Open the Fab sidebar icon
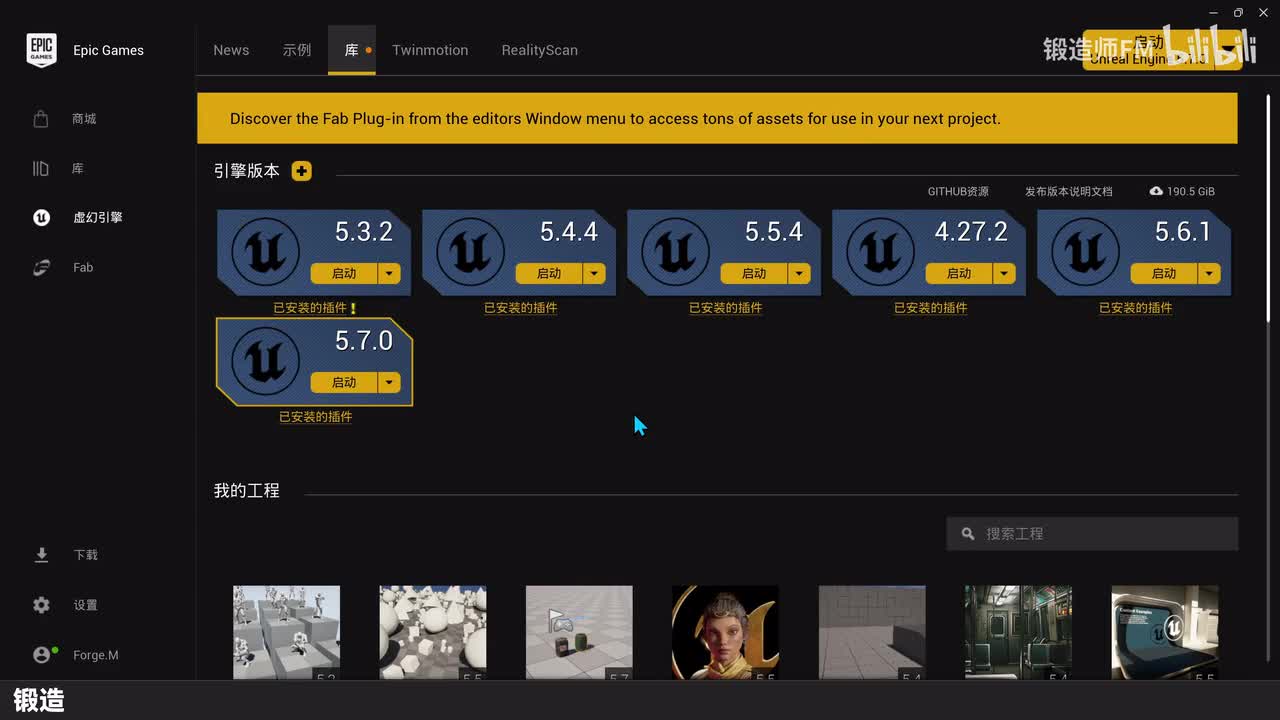 pos(41,267)
